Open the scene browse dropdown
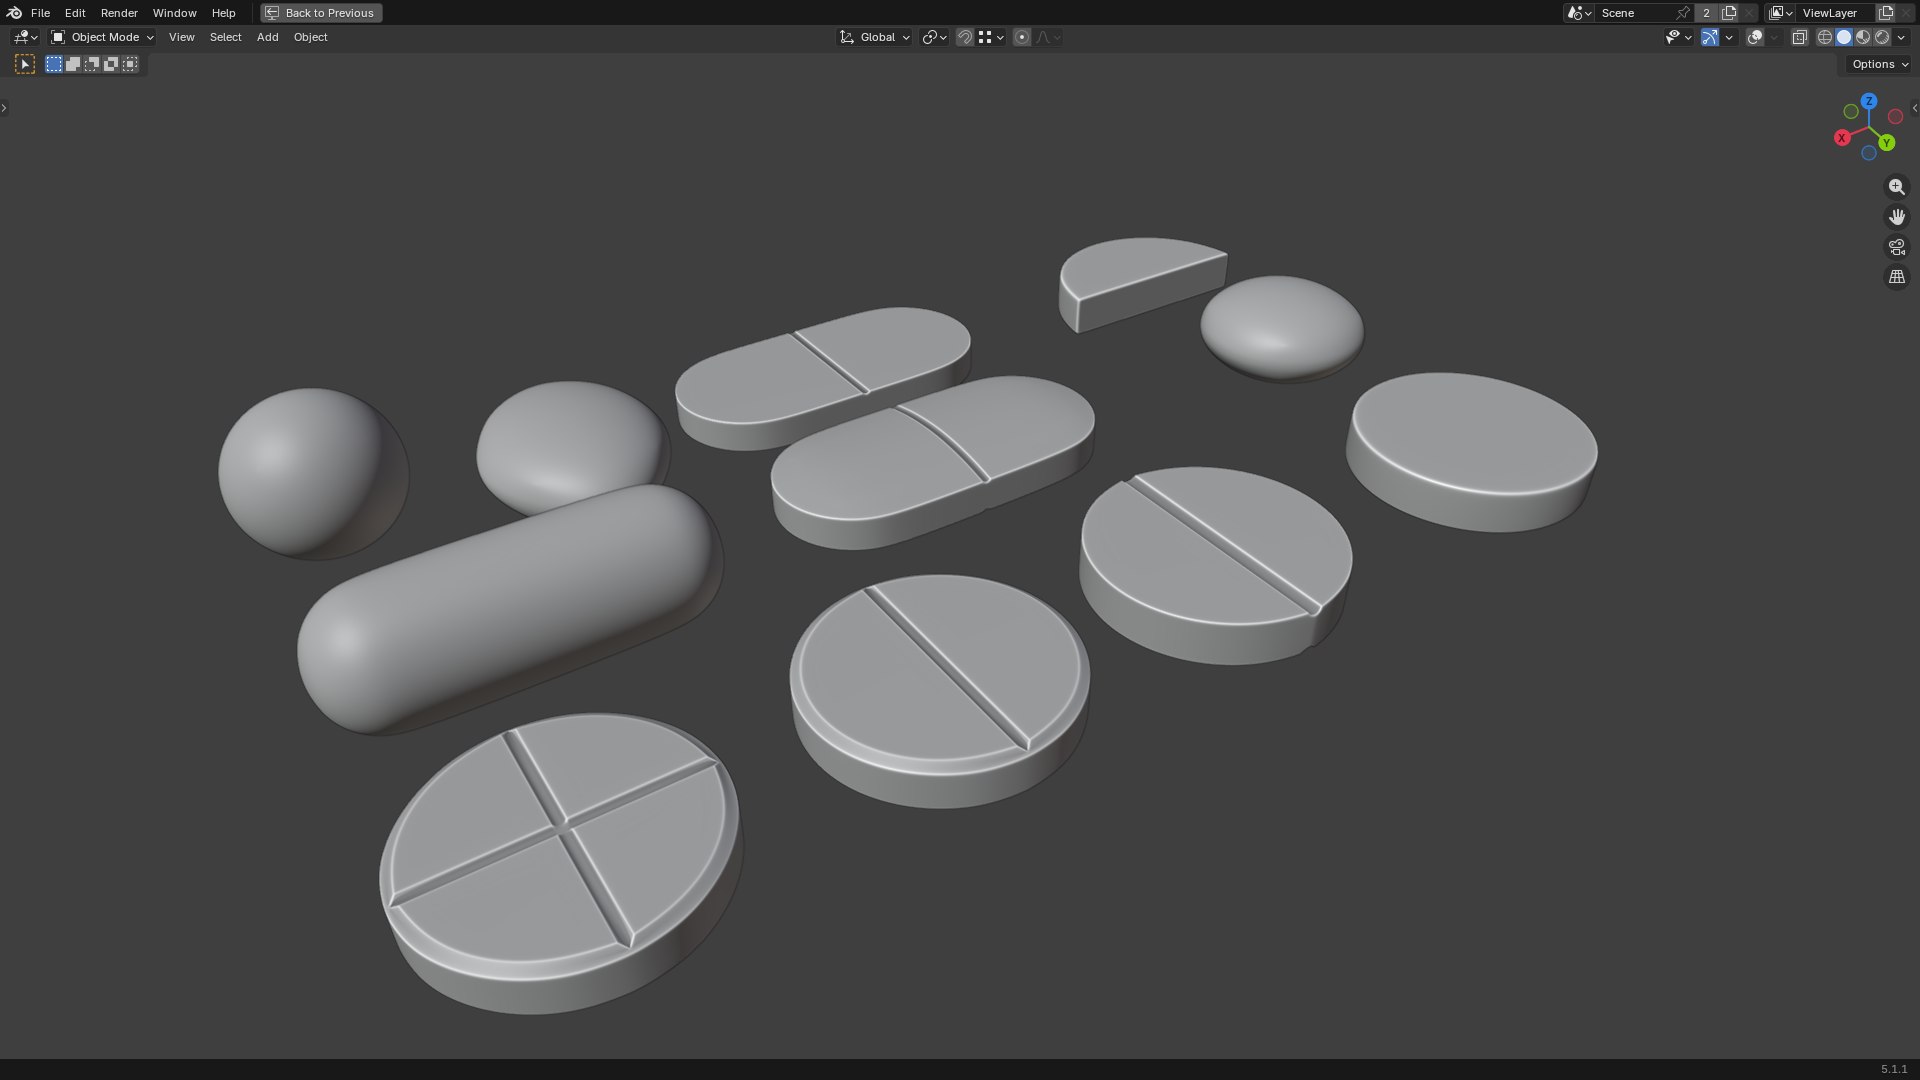1920x1080 pixels. point(1579,13)
